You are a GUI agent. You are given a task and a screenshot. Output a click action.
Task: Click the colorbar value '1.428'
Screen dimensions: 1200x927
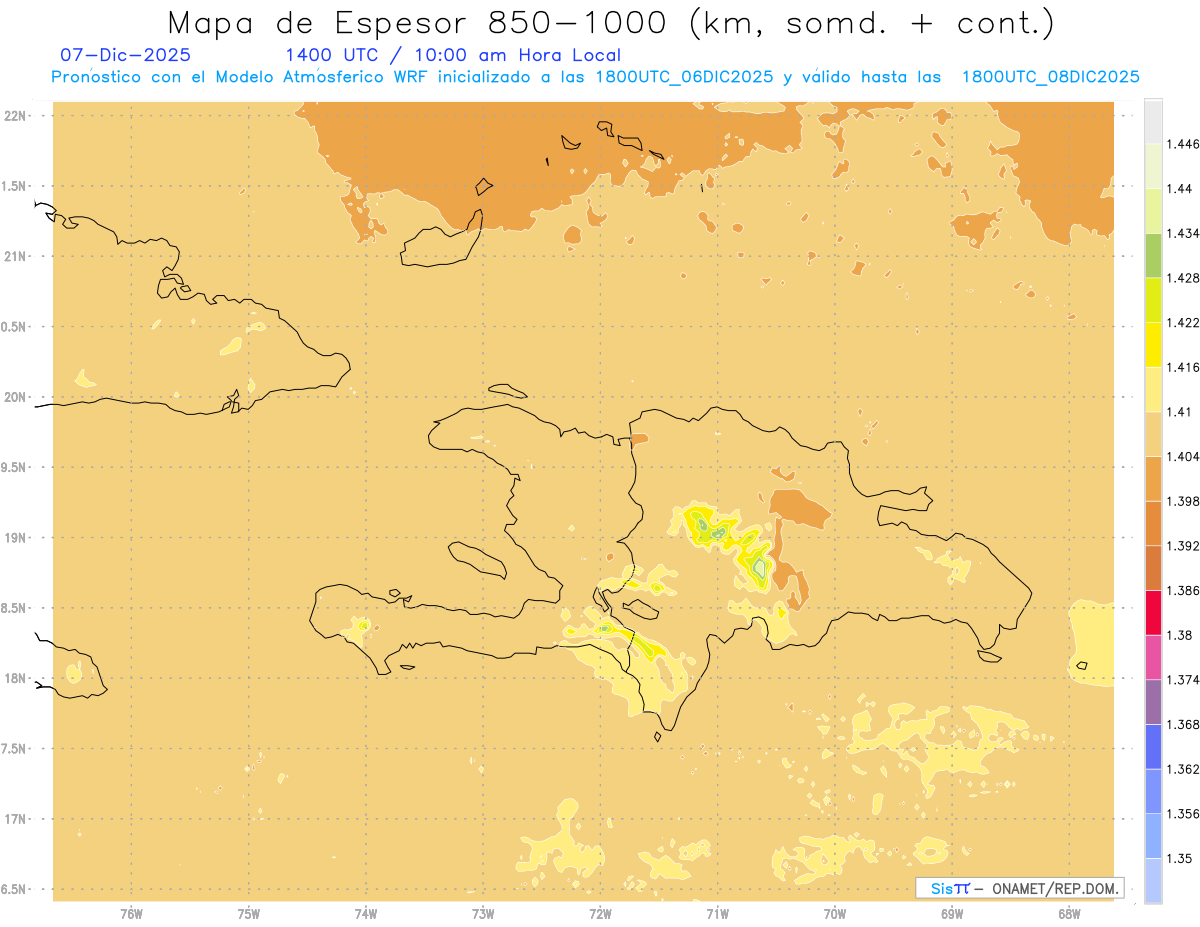coord(1185,278)
